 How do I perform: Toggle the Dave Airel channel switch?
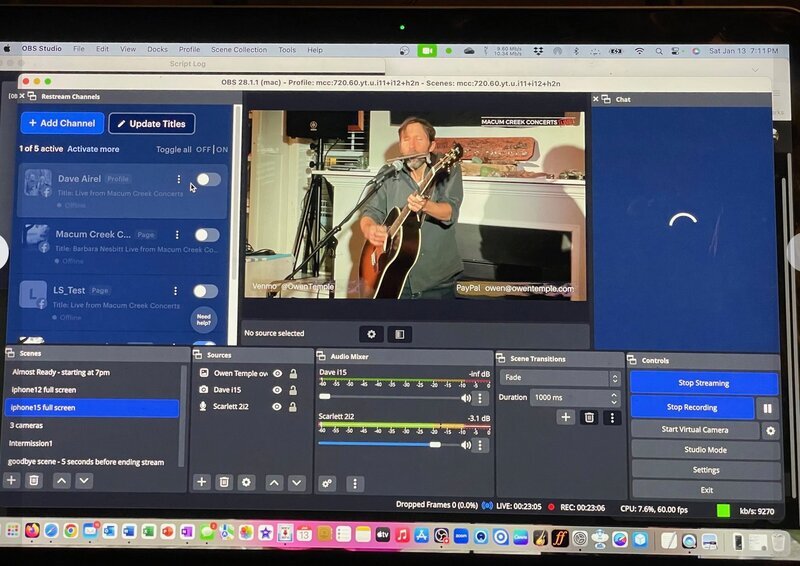tap(207, 179)
